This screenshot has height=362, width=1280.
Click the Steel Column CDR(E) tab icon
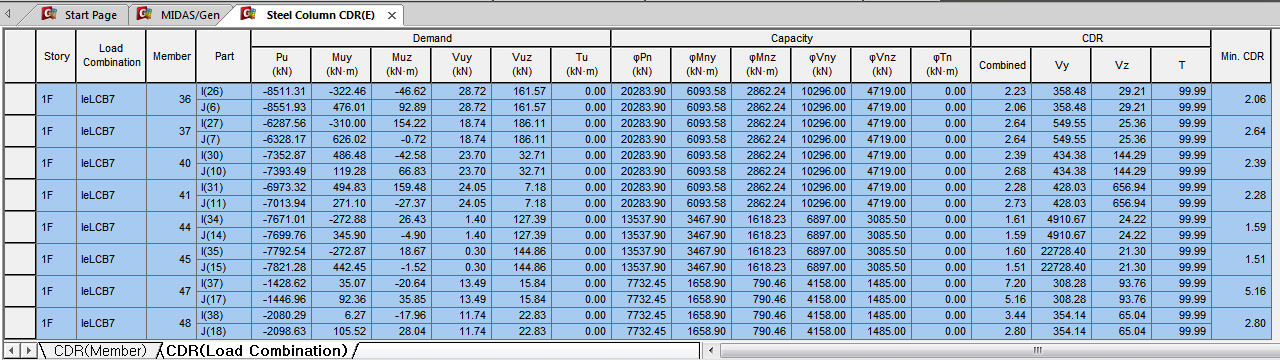click(248, 15)
